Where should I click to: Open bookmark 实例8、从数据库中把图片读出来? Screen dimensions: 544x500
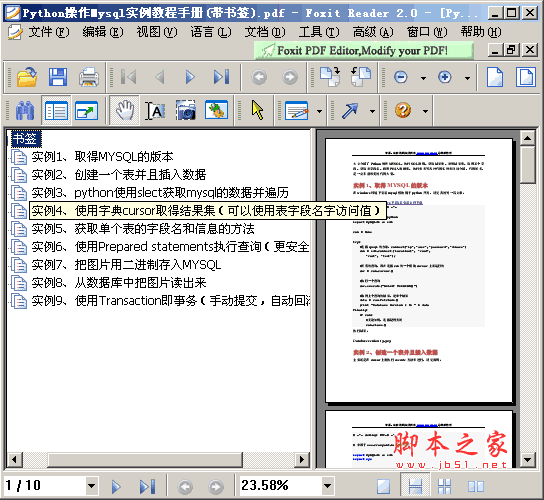click(x=119, y=283)
